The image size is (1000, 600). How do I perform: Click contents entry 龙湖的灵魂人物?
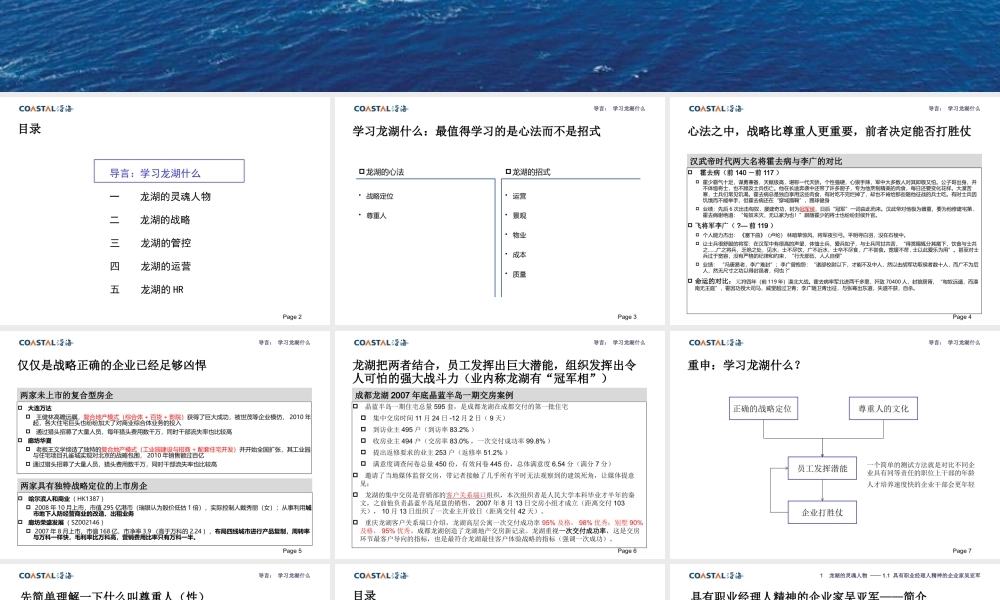point(175,196)
